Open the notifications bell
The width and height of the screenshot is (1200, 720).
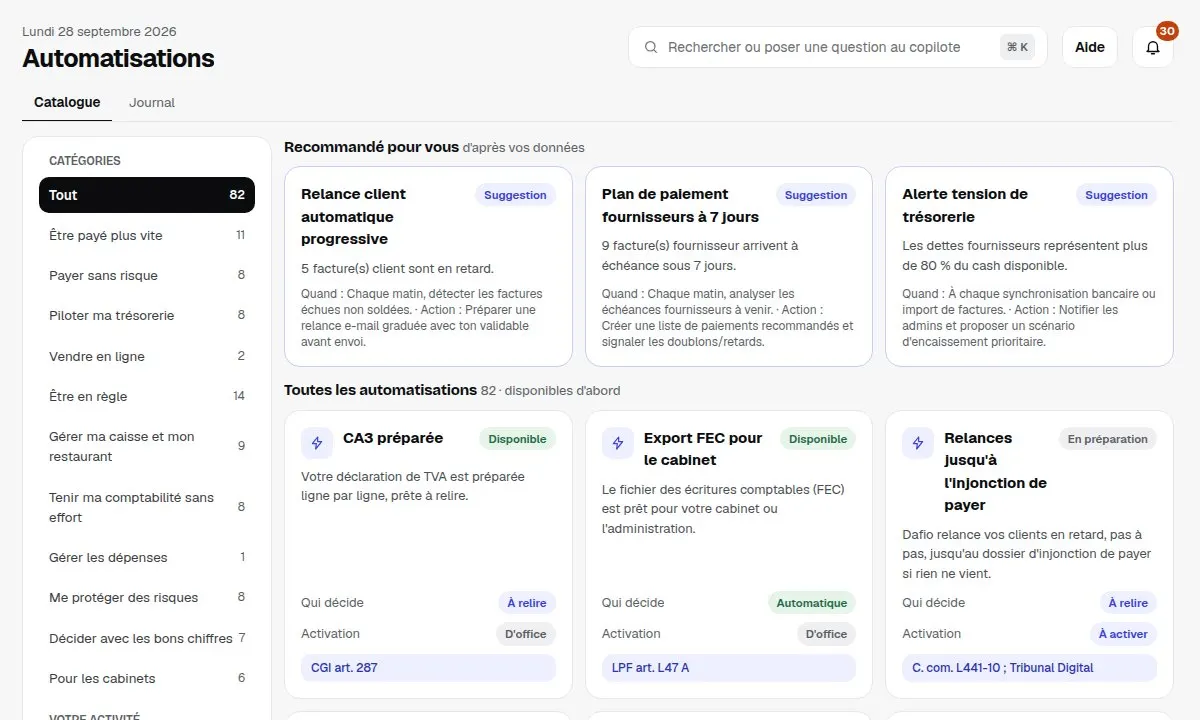coord(1153,47)
